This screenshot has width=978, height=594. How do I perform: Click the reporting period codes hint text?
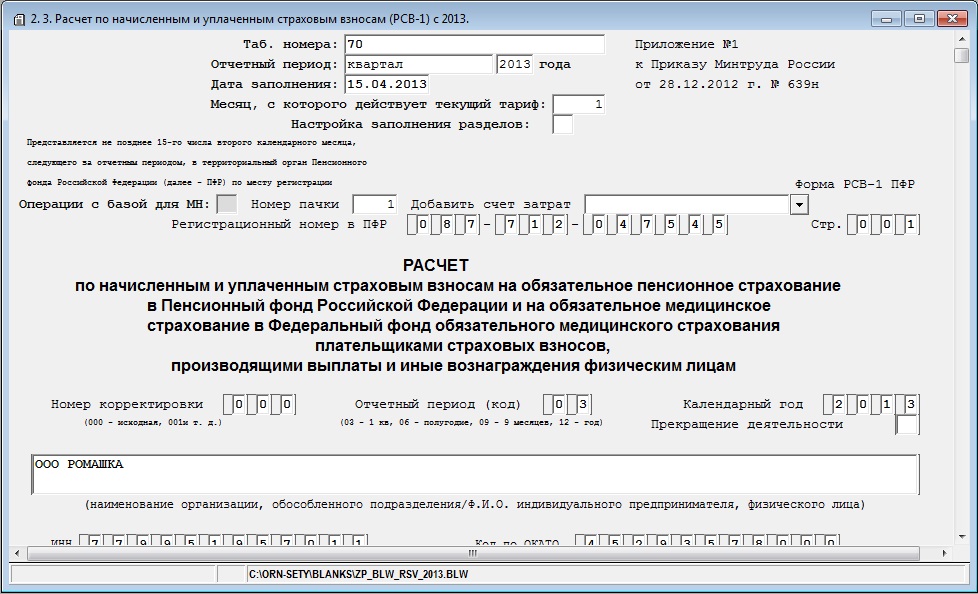point(472,422)
